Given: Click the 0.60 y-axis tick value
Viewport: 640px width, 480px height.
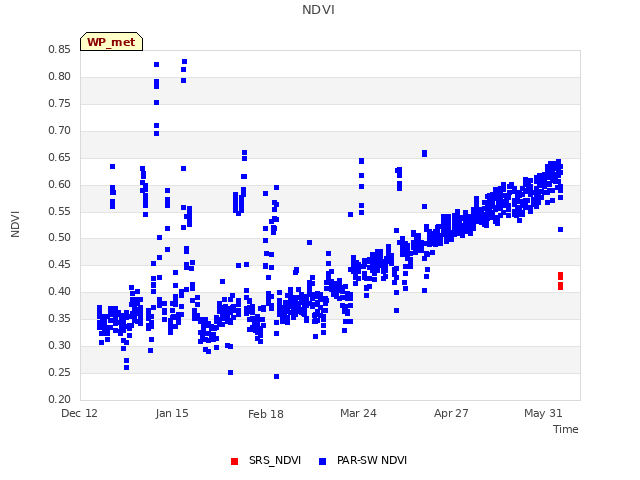Looking at the screenshot, I should click(x=59, y=184).
